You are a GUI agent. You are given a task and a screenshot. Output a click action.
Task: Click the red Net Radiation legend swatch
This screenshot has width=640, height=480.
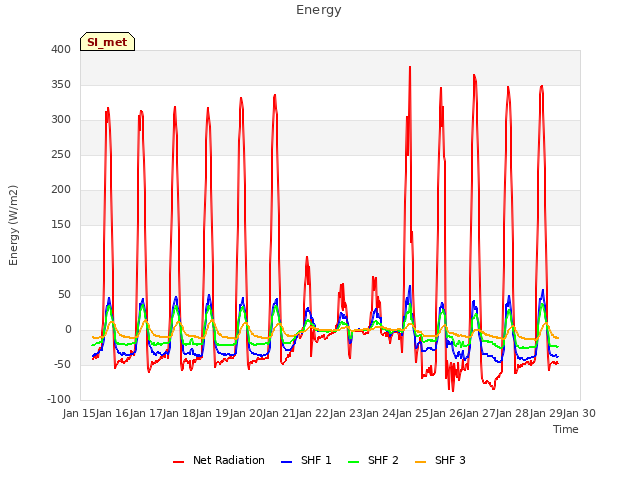(x=178, y=462)
